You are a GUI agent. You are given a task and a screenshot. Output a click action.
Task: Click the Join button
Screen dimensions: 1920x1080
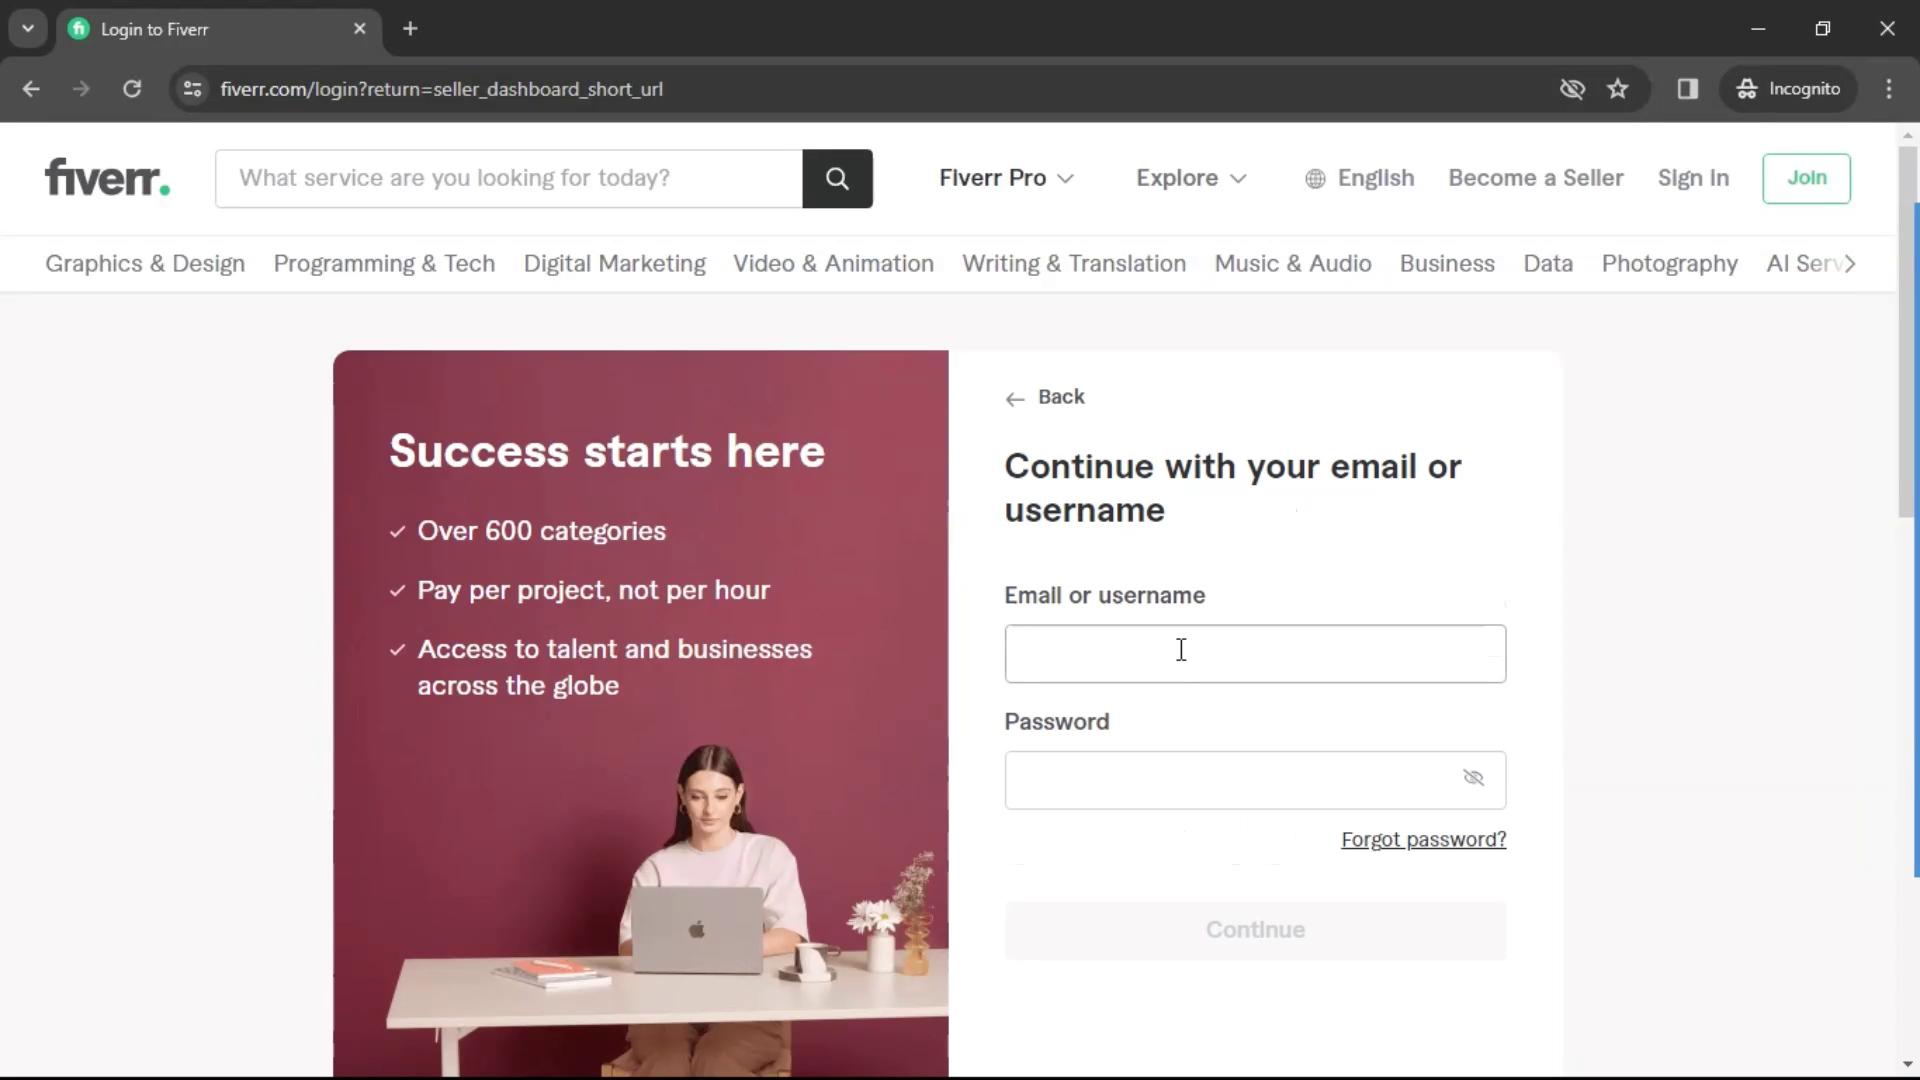1807,178
